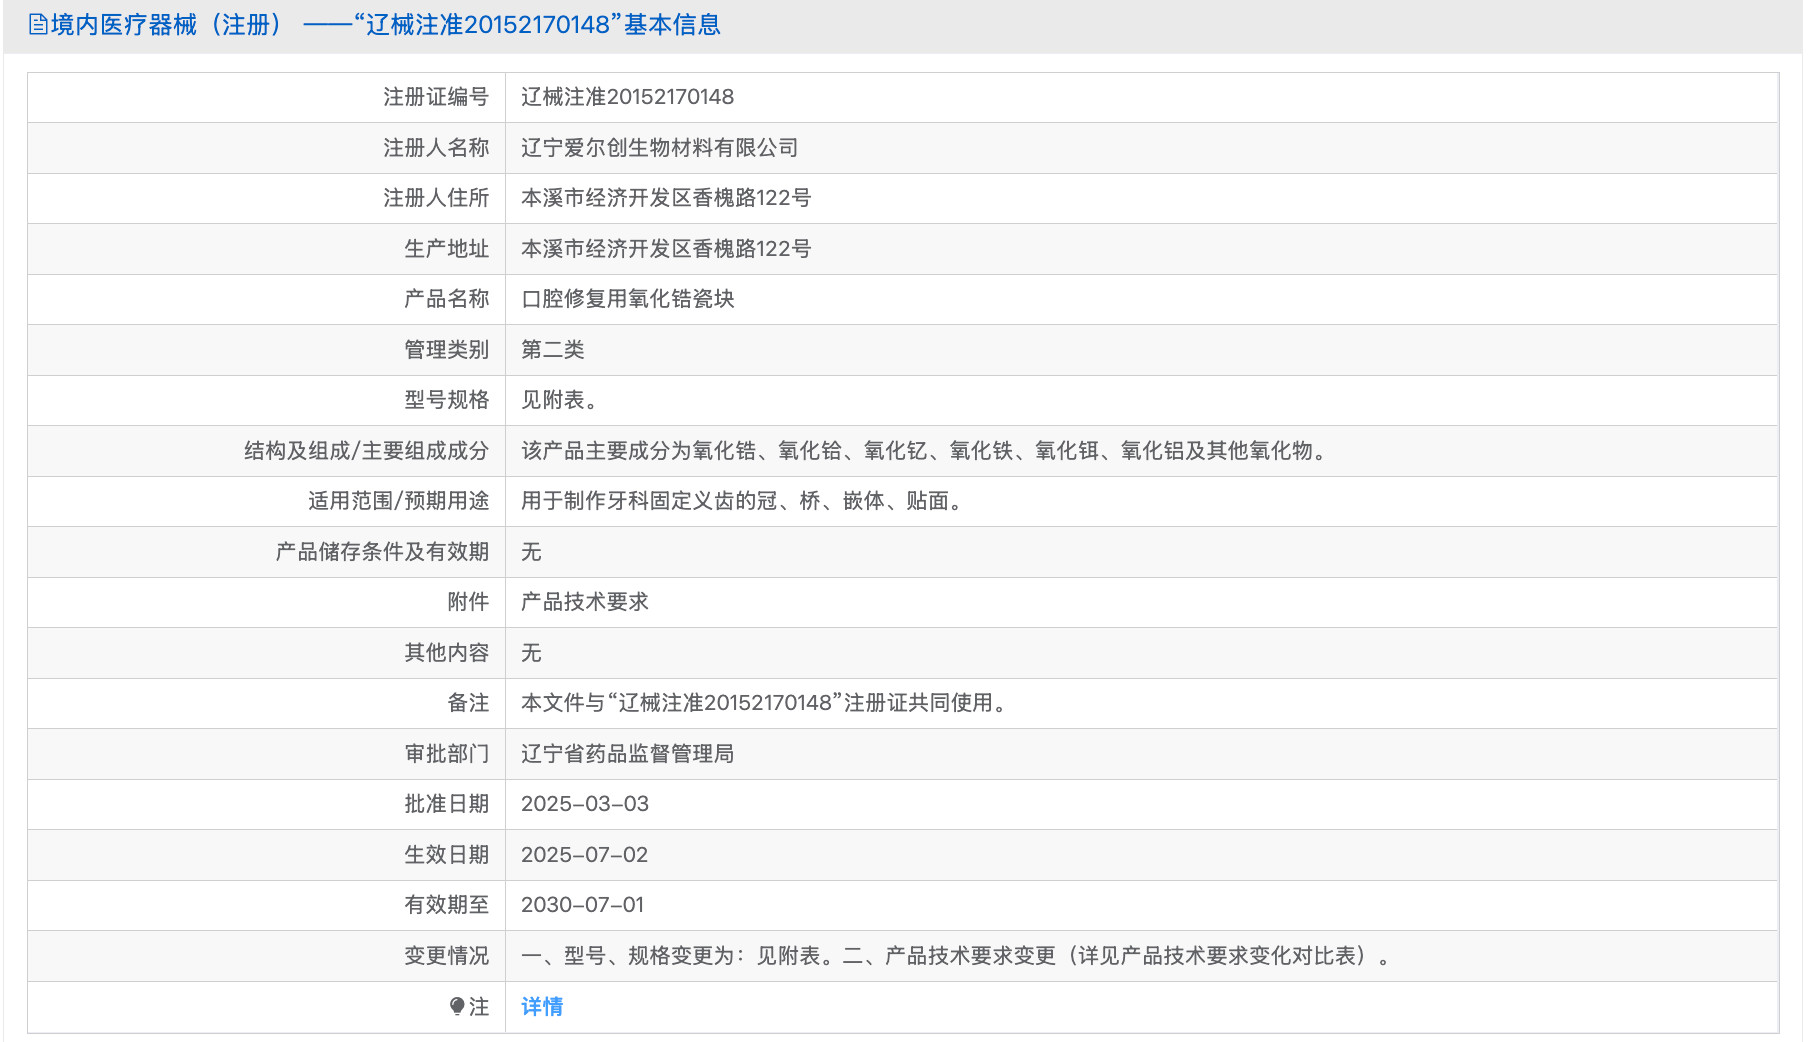
Task: Select the expiry date 2030-07-01 cell
Action: [585, 905]
